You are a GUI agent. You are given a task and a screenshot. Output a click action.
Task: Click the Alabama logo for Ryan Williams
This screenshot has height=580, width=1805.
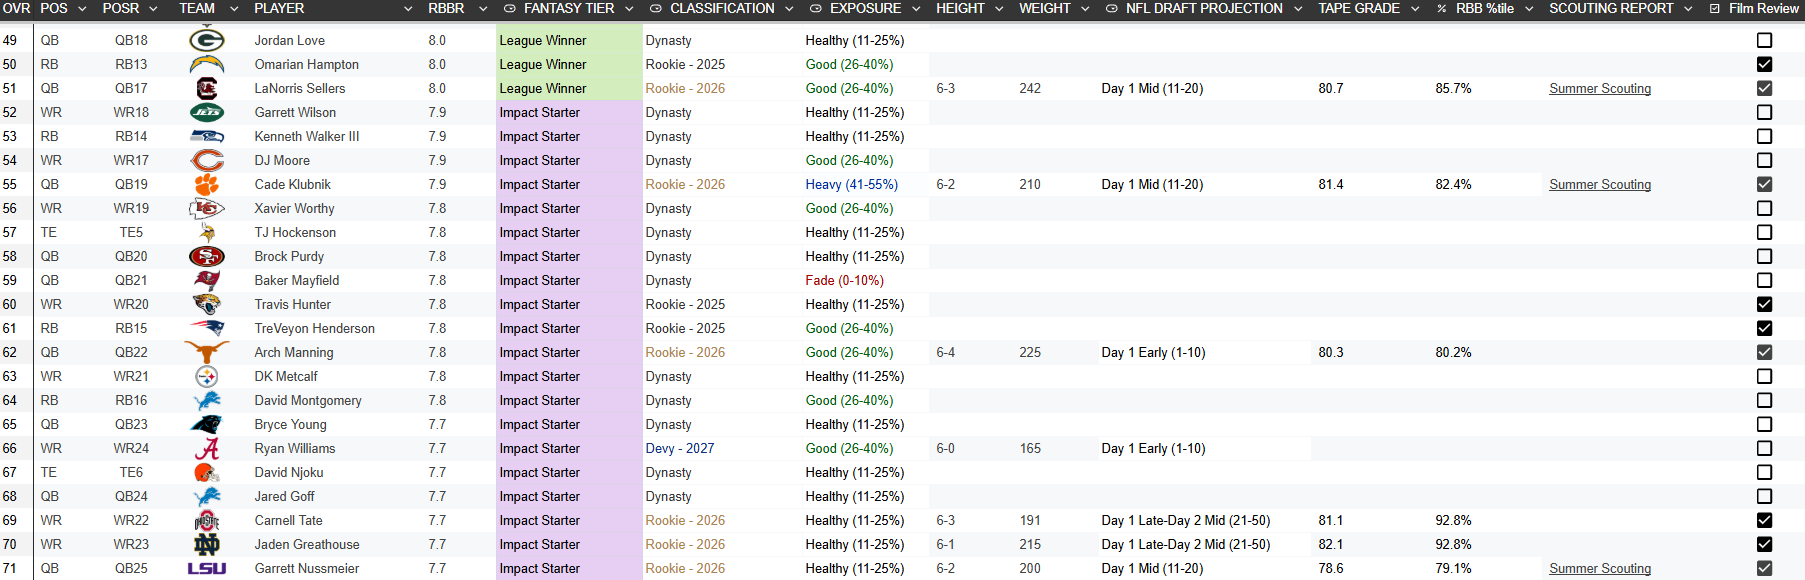pos(207,448)
